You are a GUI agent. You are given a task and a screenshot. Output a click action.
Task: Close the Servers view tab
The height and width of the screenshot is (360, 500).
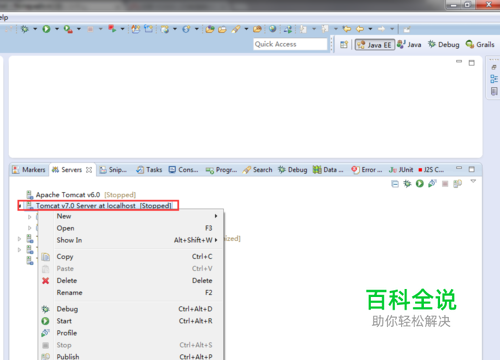click(x=89, y=170)
